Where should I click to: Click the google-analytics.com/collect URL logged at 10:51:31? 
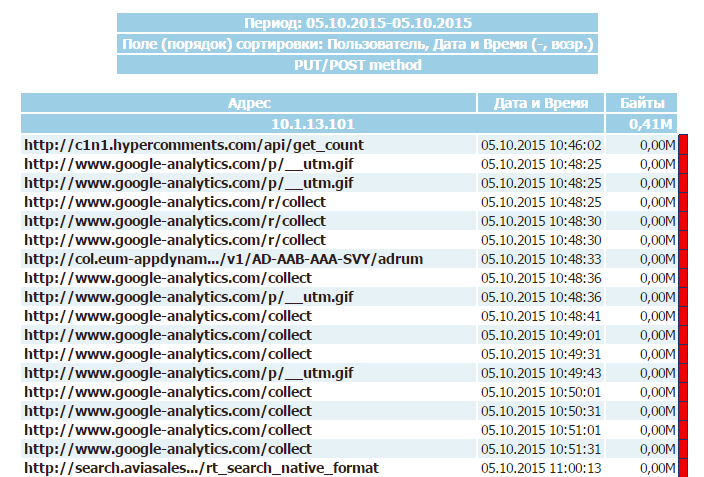point(168,449)
